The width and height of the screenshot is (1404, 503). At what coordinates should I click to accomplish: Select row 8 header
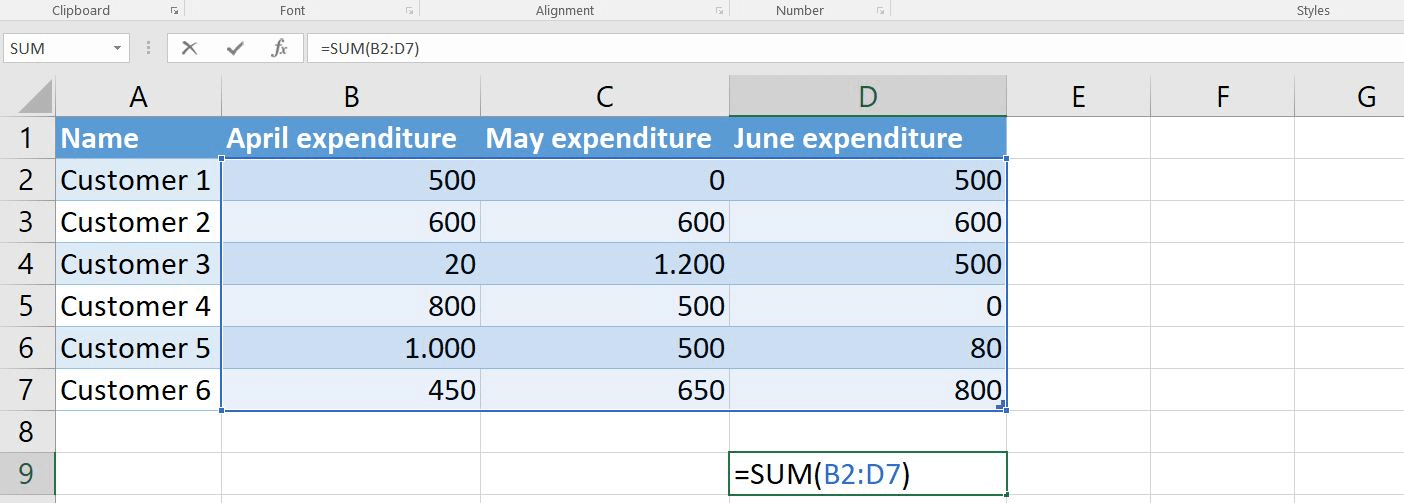click(27, 432)
